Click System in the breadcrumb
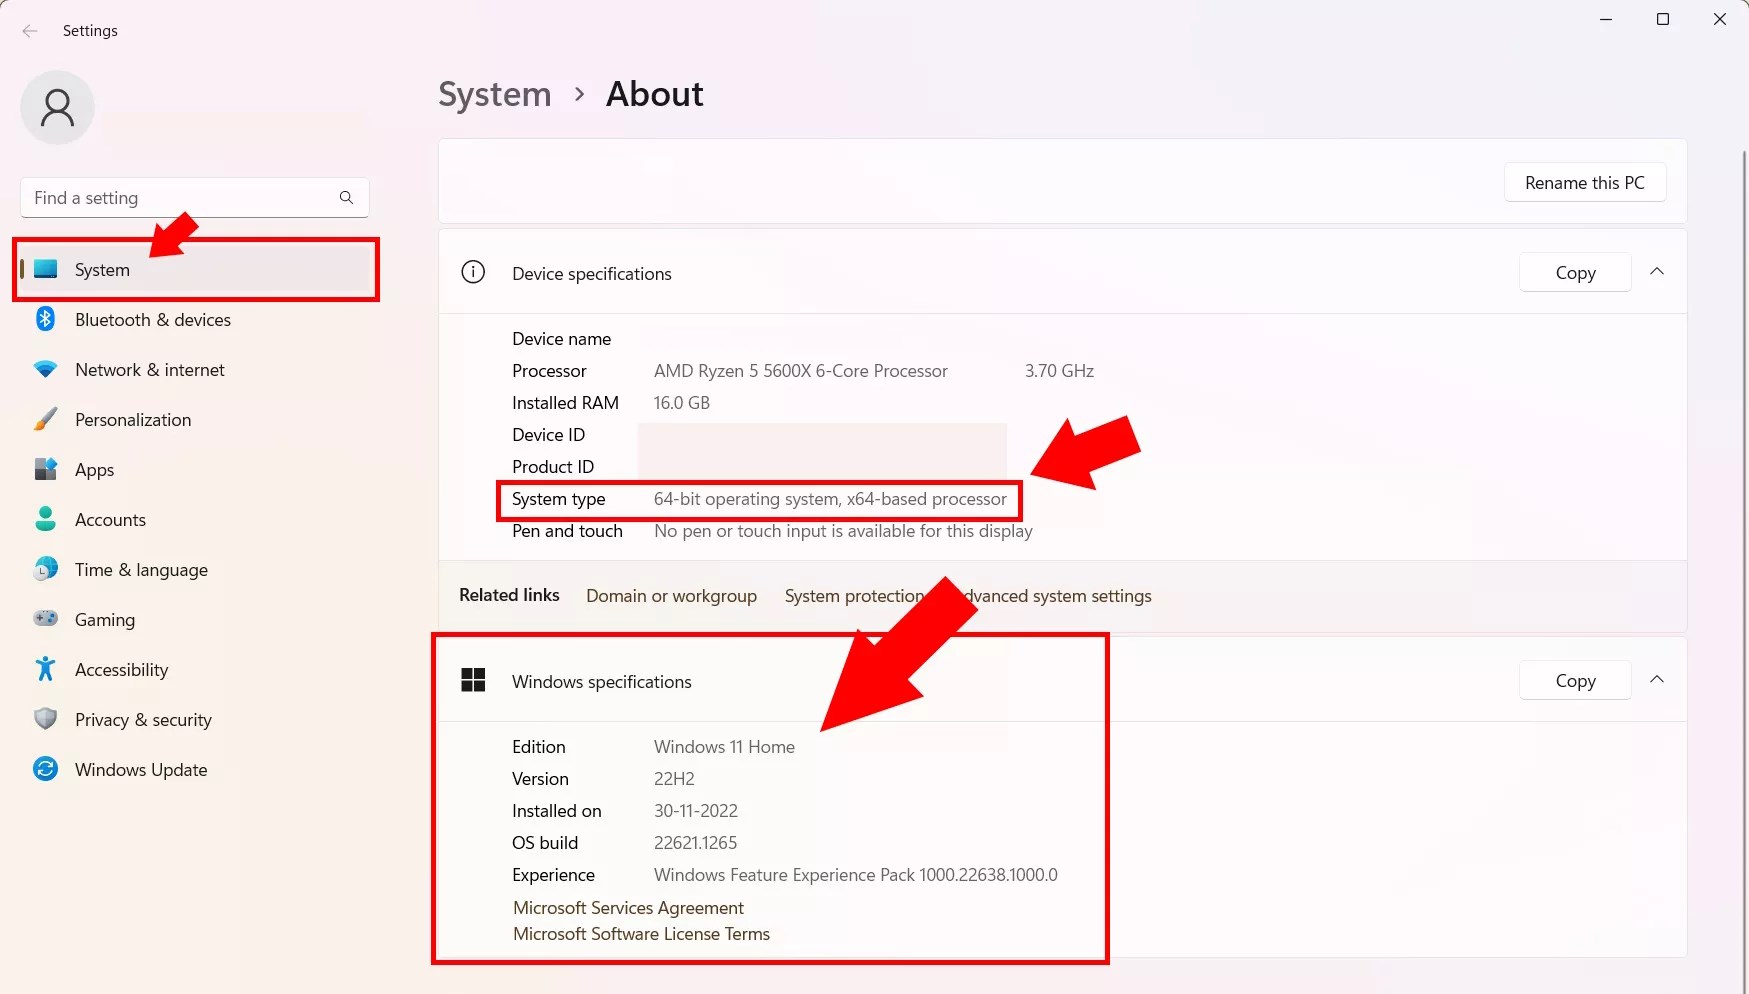The height and width of the screenshot is (994, 1749). pyautogui.click(x=495, y=94)
